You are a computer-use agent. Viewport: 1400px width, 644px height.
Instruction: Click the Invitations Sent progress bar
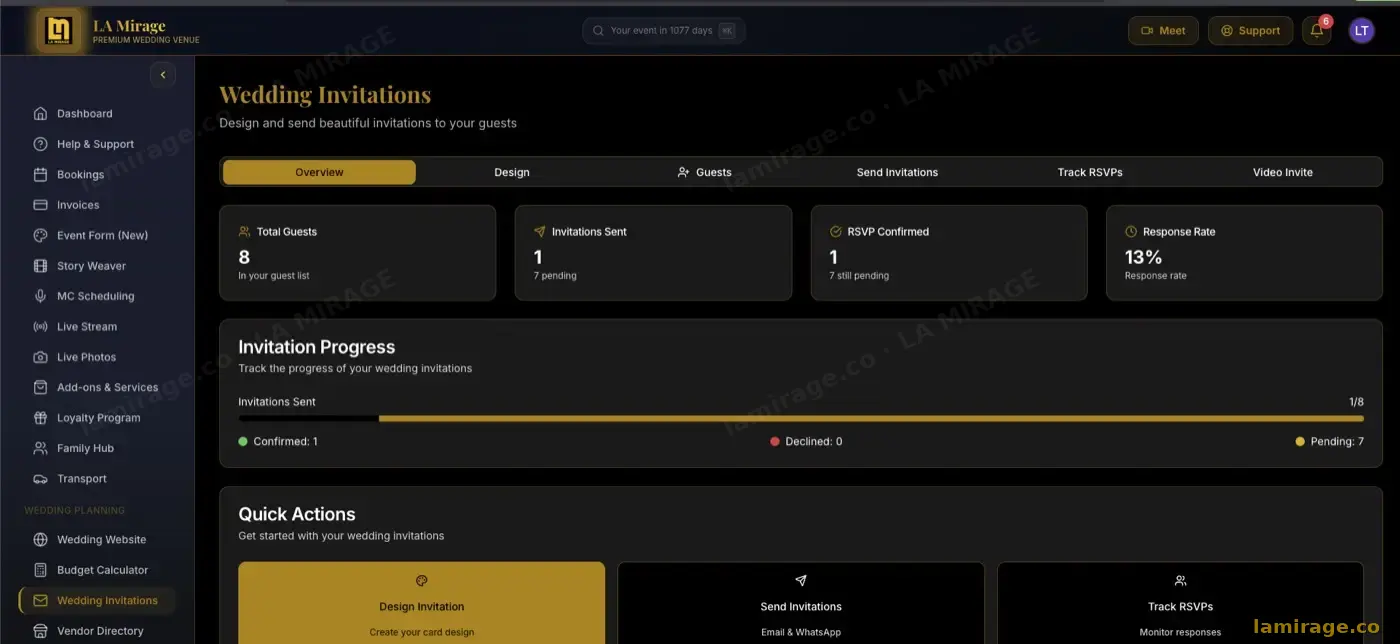tap(801, 418)
